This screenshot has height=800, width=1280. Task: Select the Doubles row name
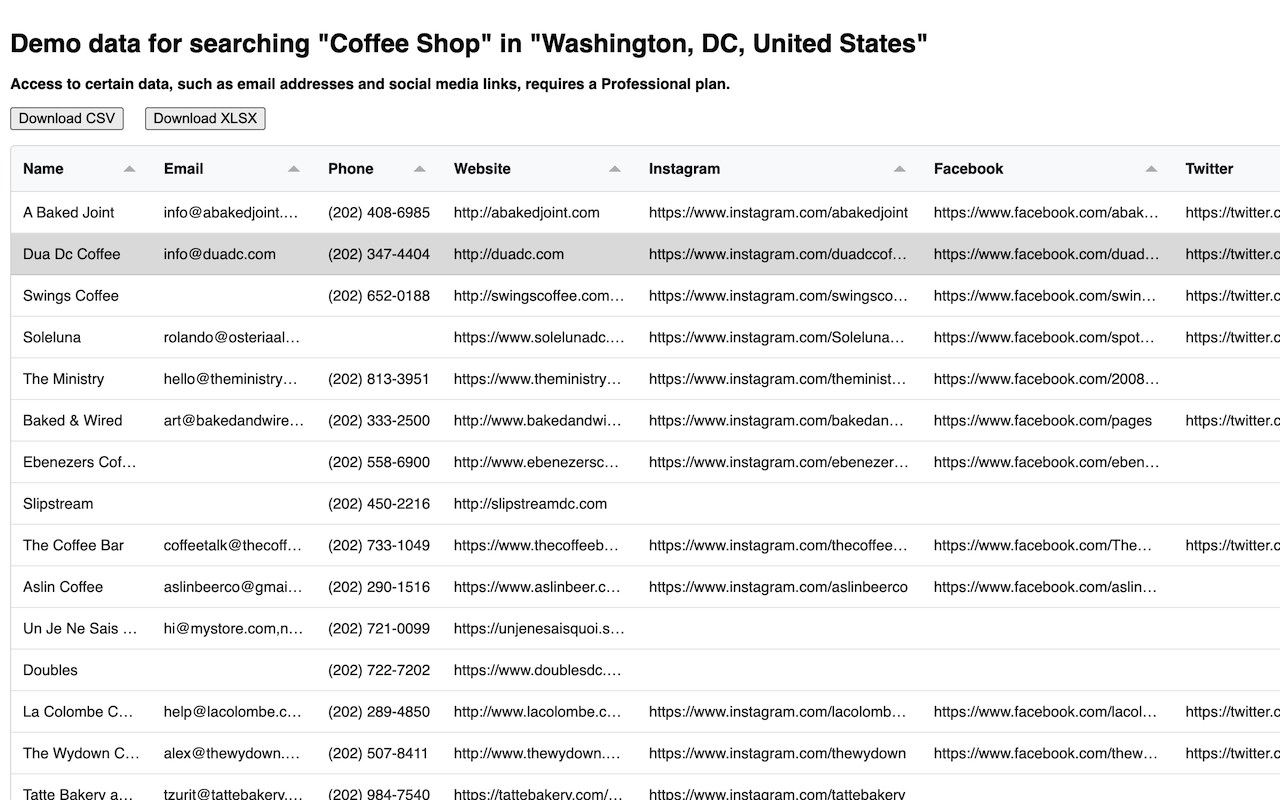50,670
